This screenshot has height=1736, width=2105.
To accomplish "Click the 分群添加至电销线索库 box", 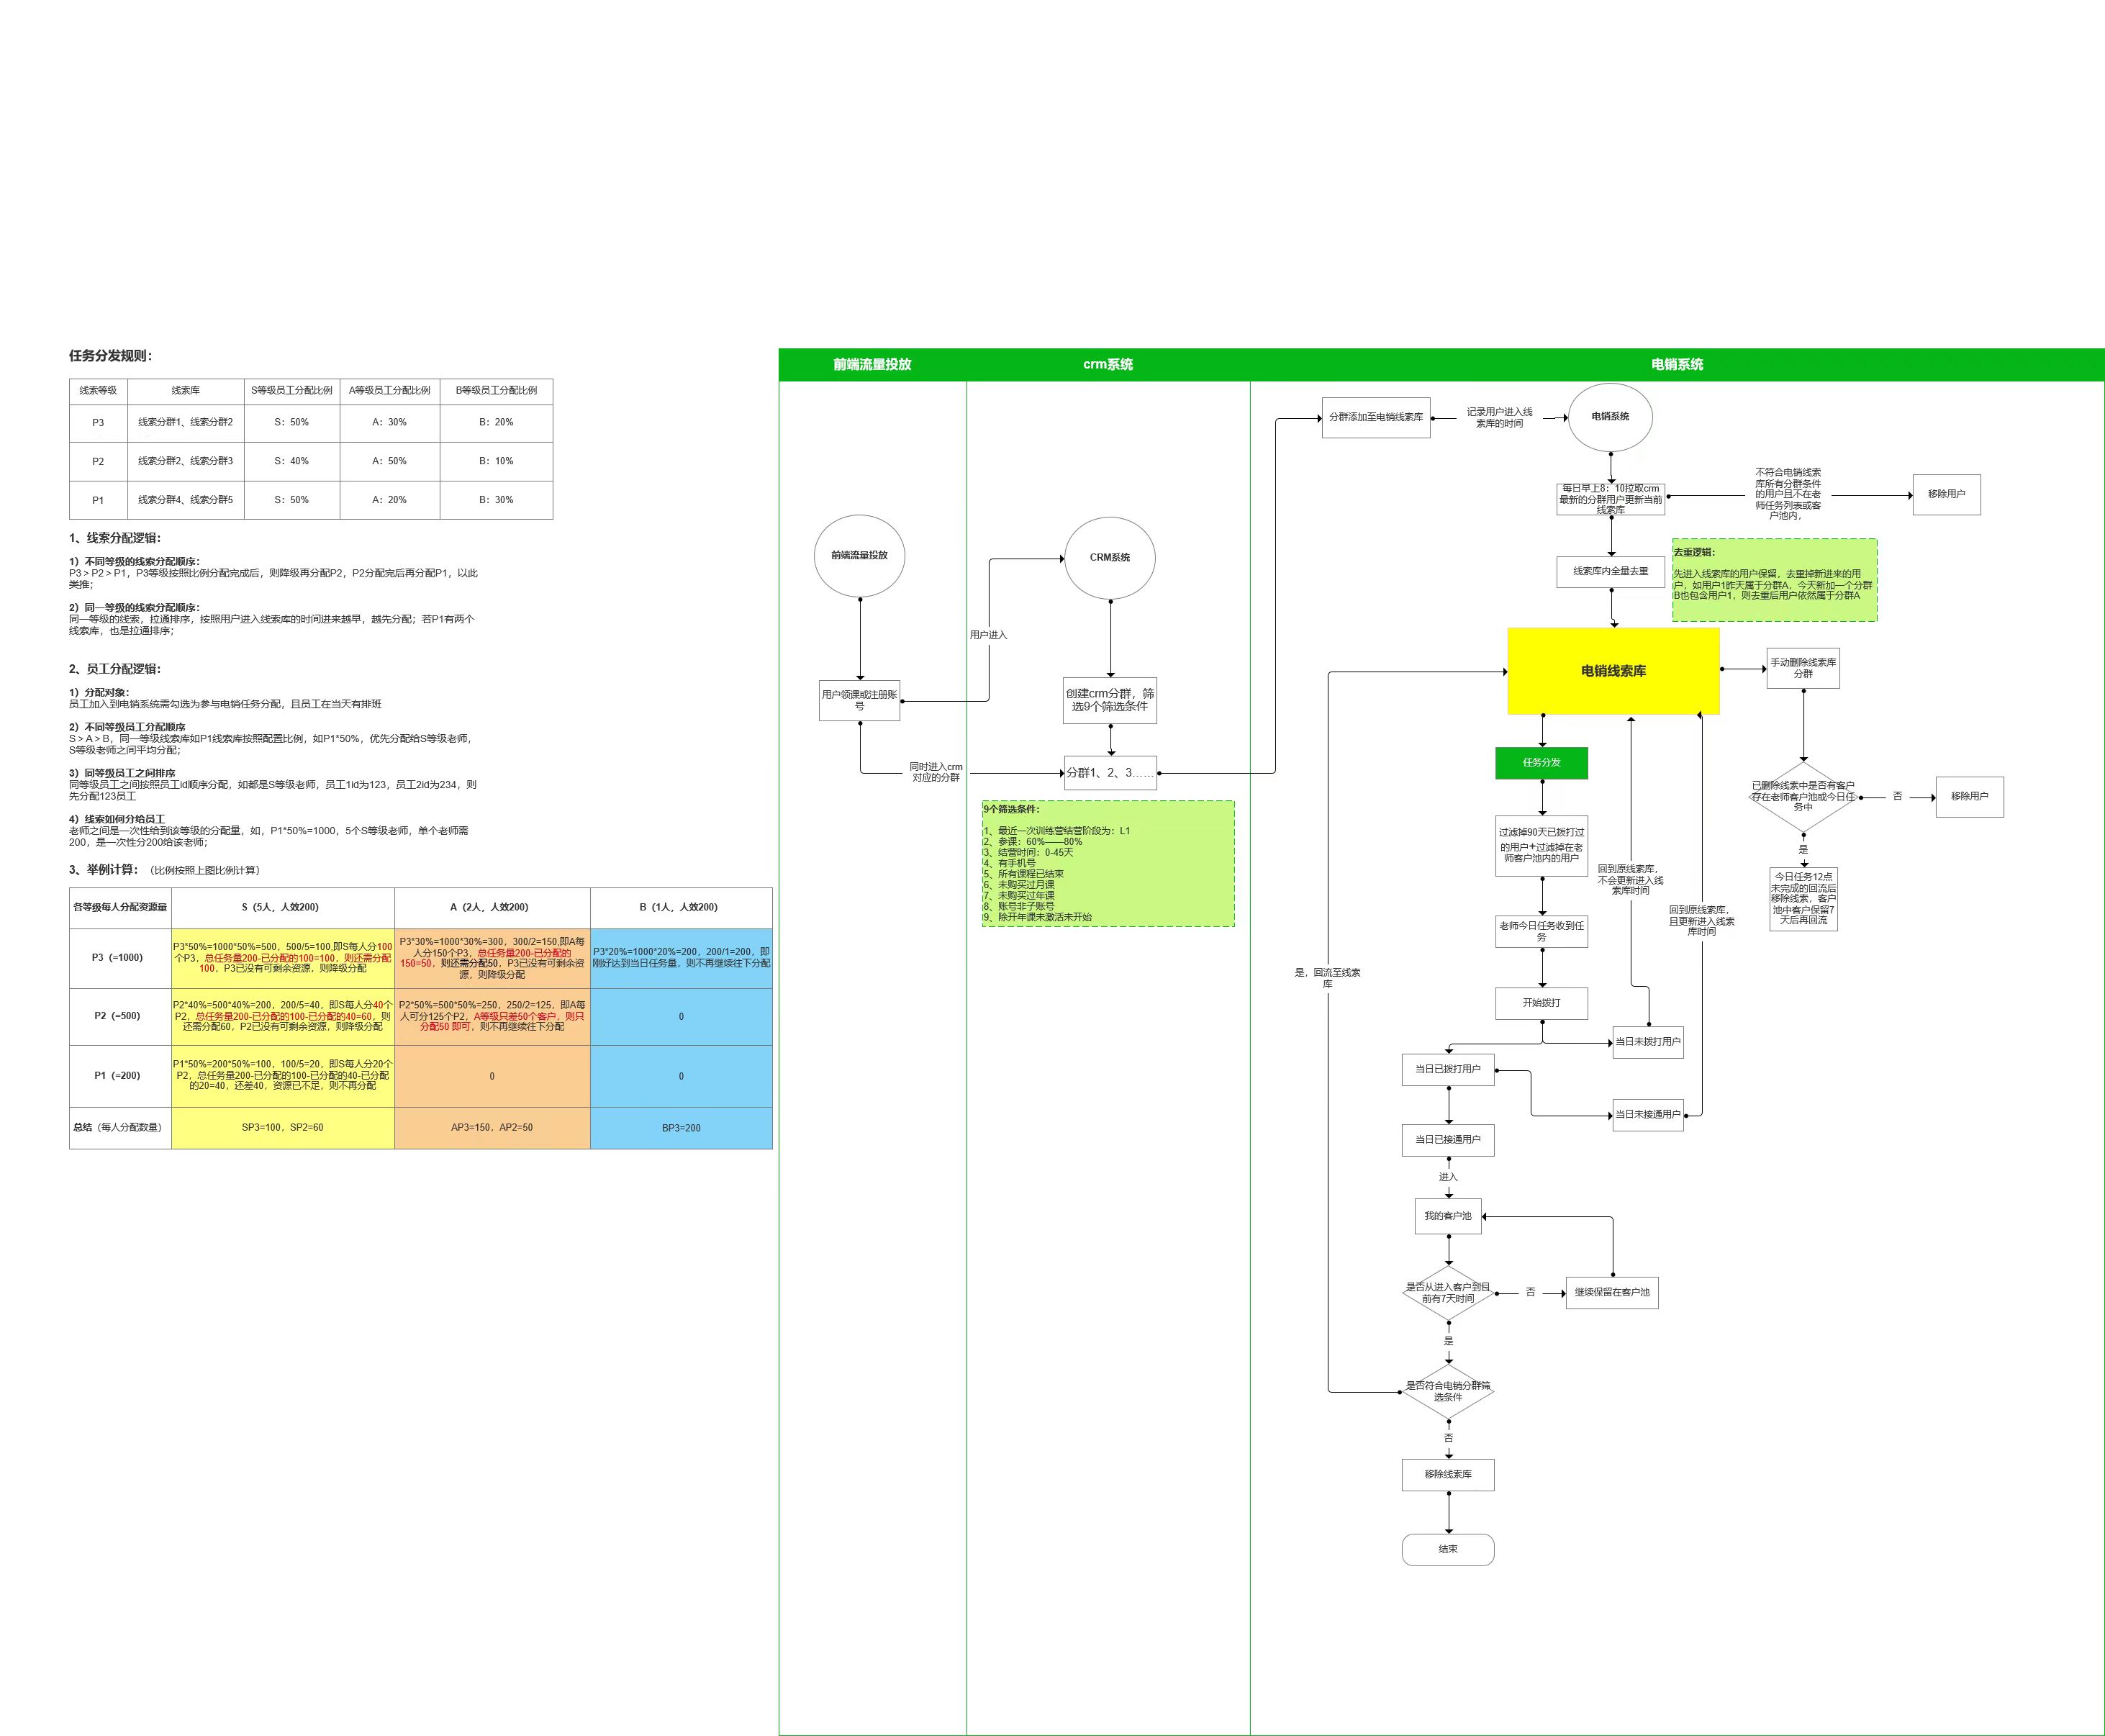I will pos(1375,417).
